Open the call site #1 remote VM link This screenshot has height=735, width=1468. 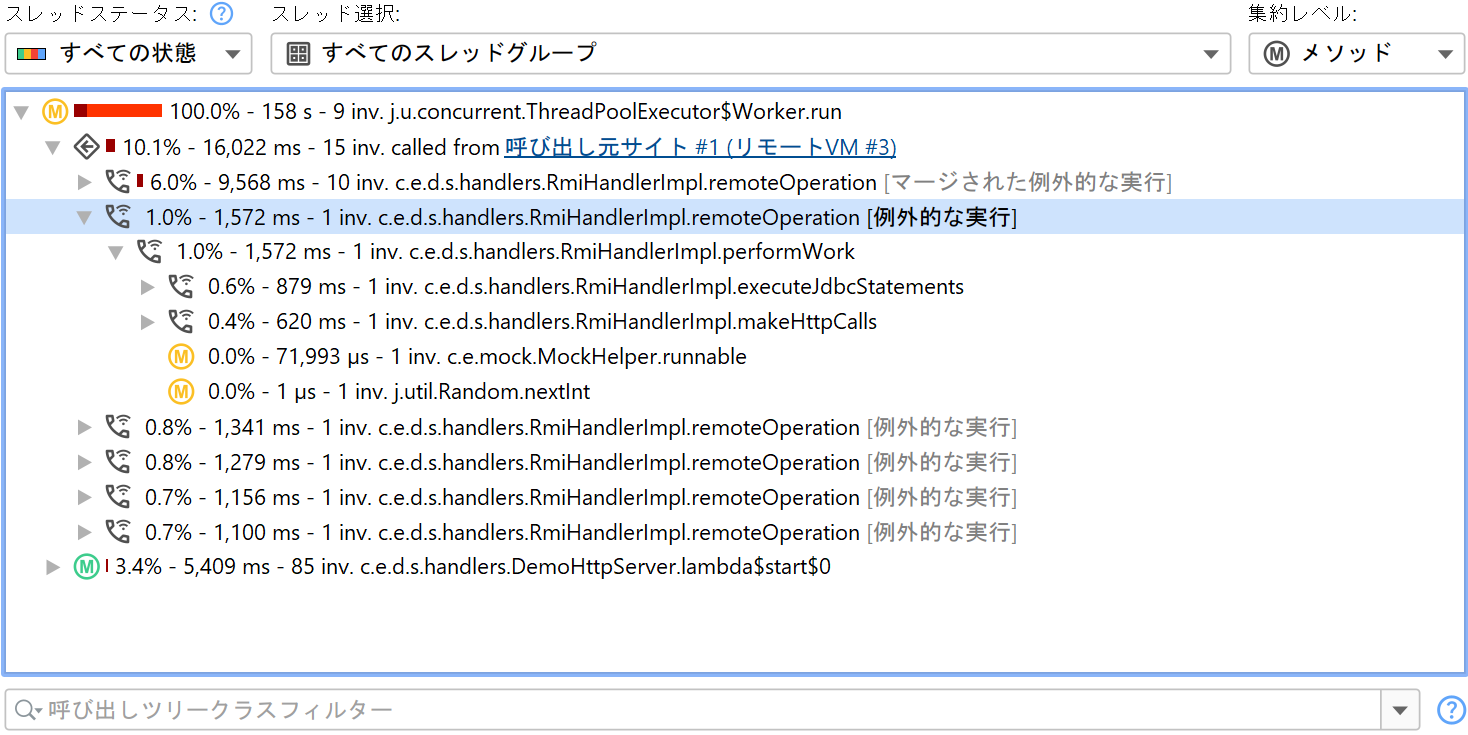pyautogui.click(x=700, y=147)
